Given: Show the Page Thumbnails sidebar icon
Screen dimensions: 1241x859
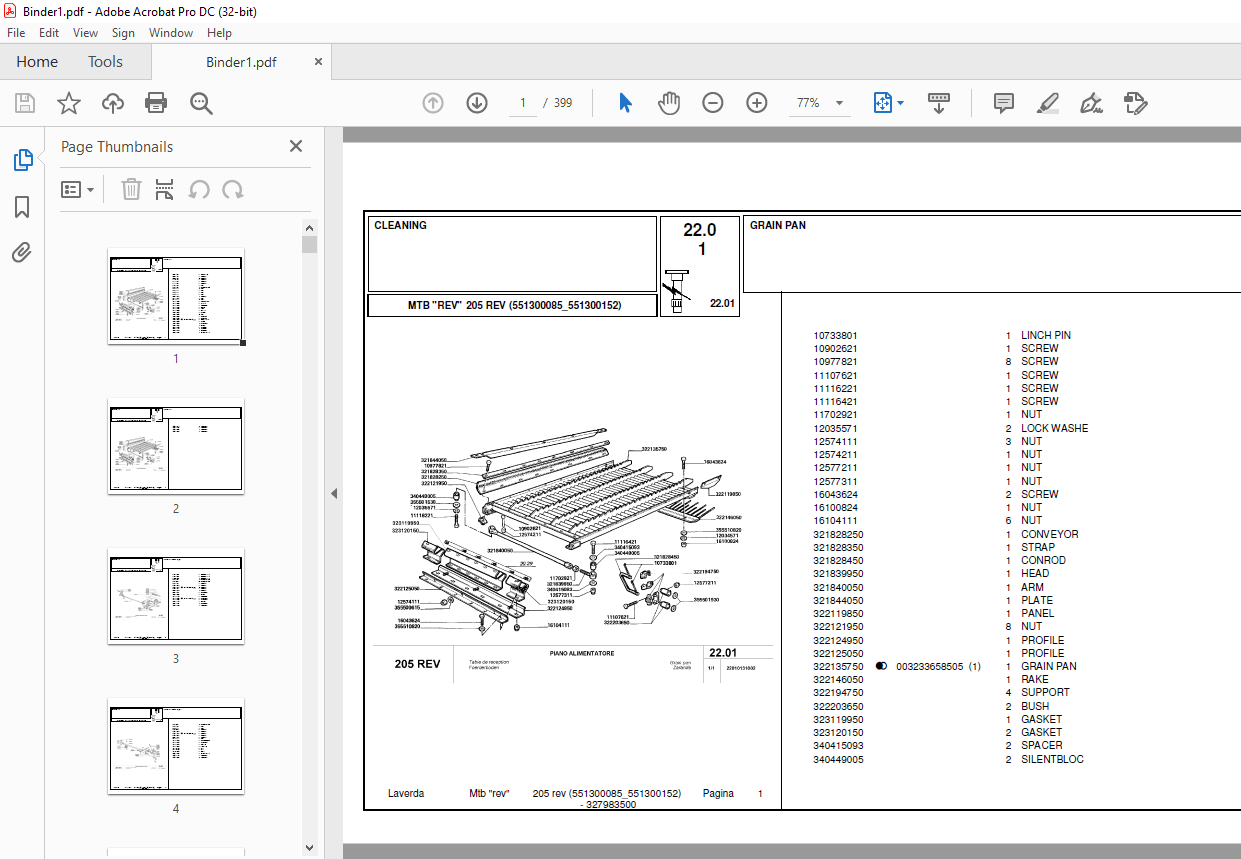Looking at the screenshot, I should [x=22, y=160].
